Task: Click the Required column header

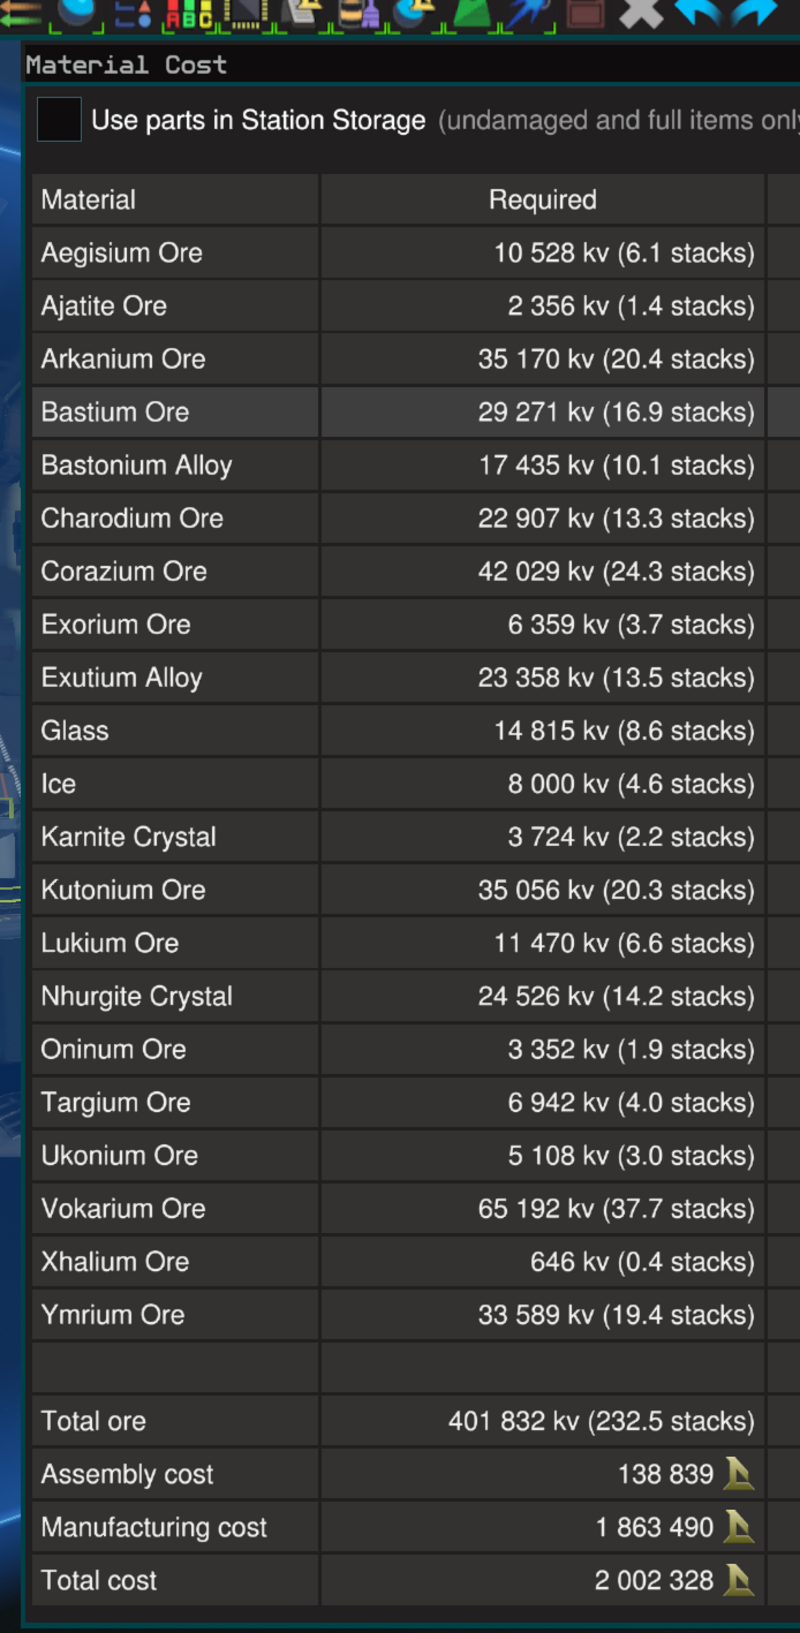Action: tap(543, 199)
